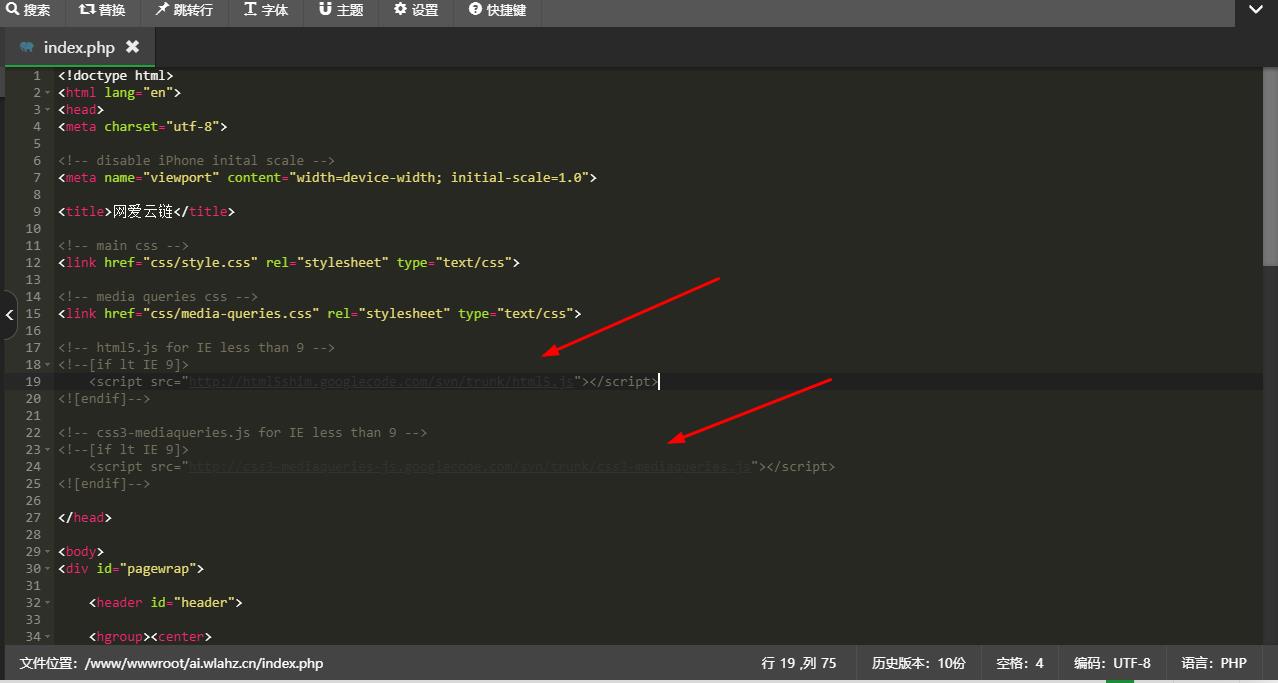The height and width of the screenshot is (683, 1278).
Task: Click the "html5.js for IE less than 9" comment
Action: 196,348
